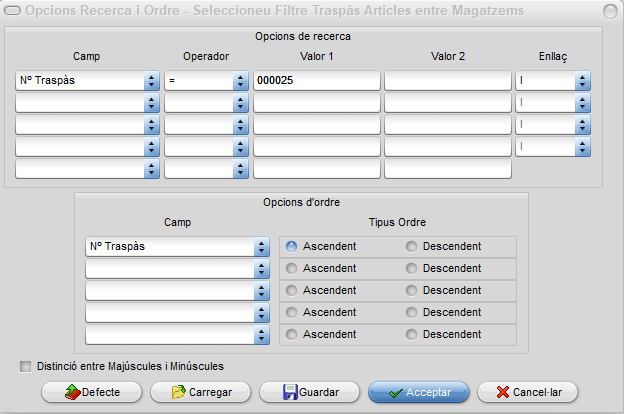Select Descendent in the fifth order row

(411, 334)
